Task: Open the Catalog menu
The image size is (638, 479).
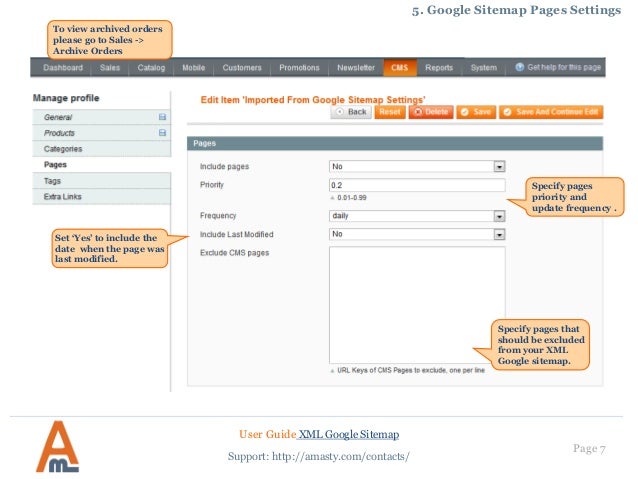Action: 151,68
